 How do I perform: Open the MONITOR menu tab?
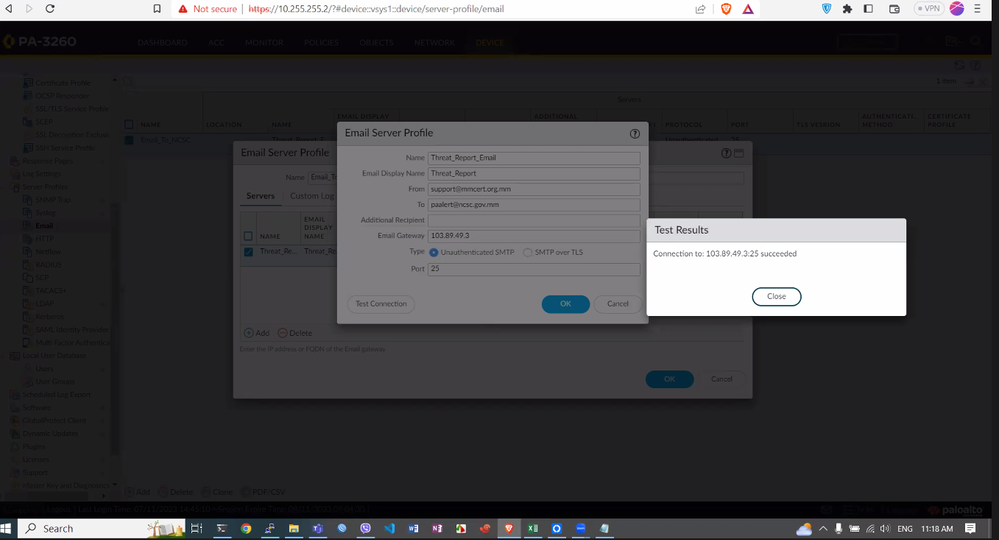point(264,43)
